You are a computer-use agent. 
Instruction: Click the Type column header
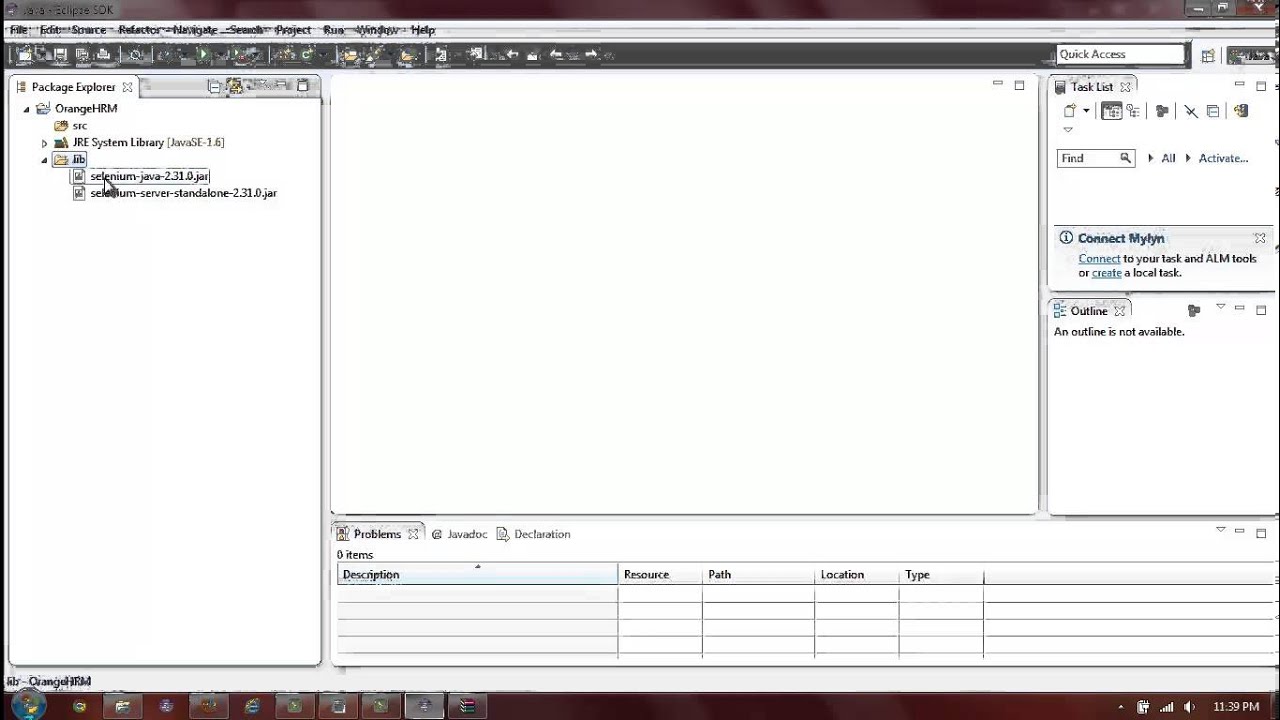(941, 575)
